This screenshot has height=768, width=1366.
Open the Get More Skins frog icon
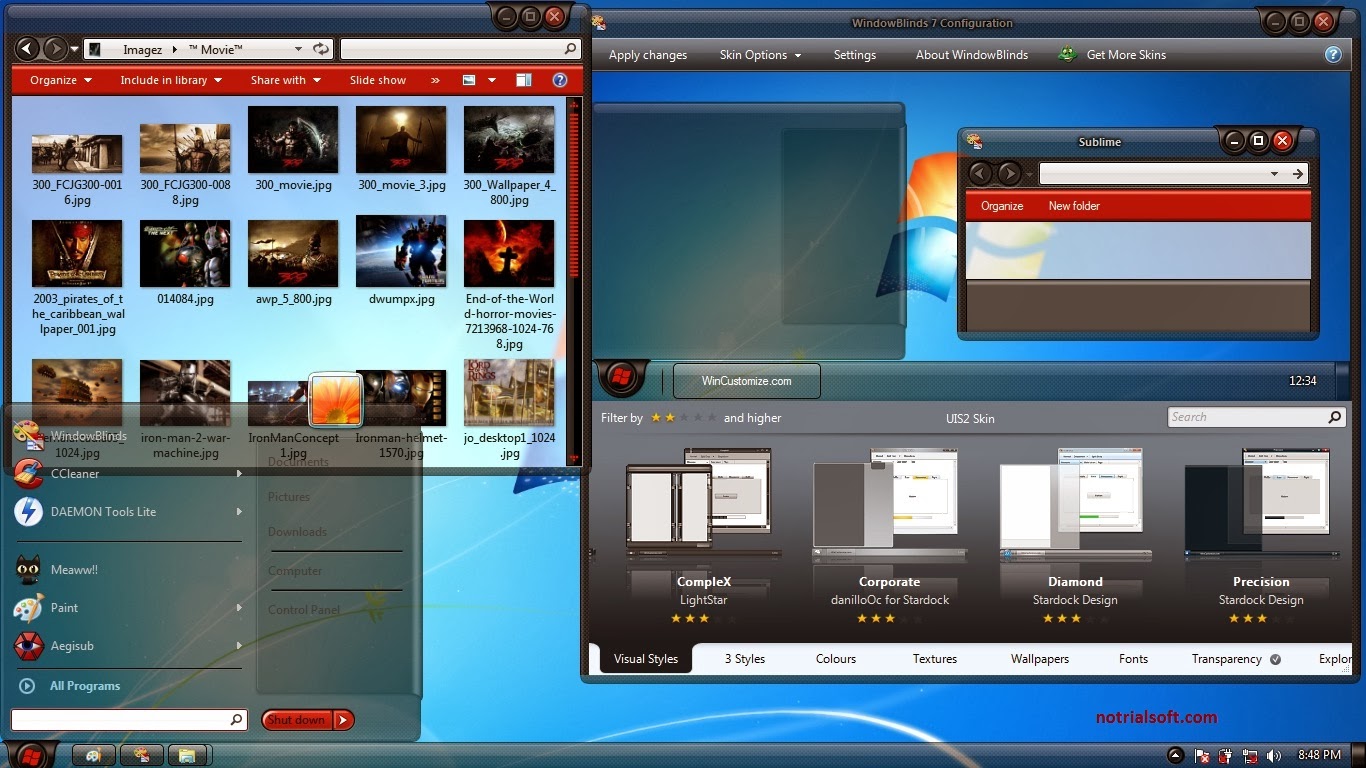[1068, 54]
